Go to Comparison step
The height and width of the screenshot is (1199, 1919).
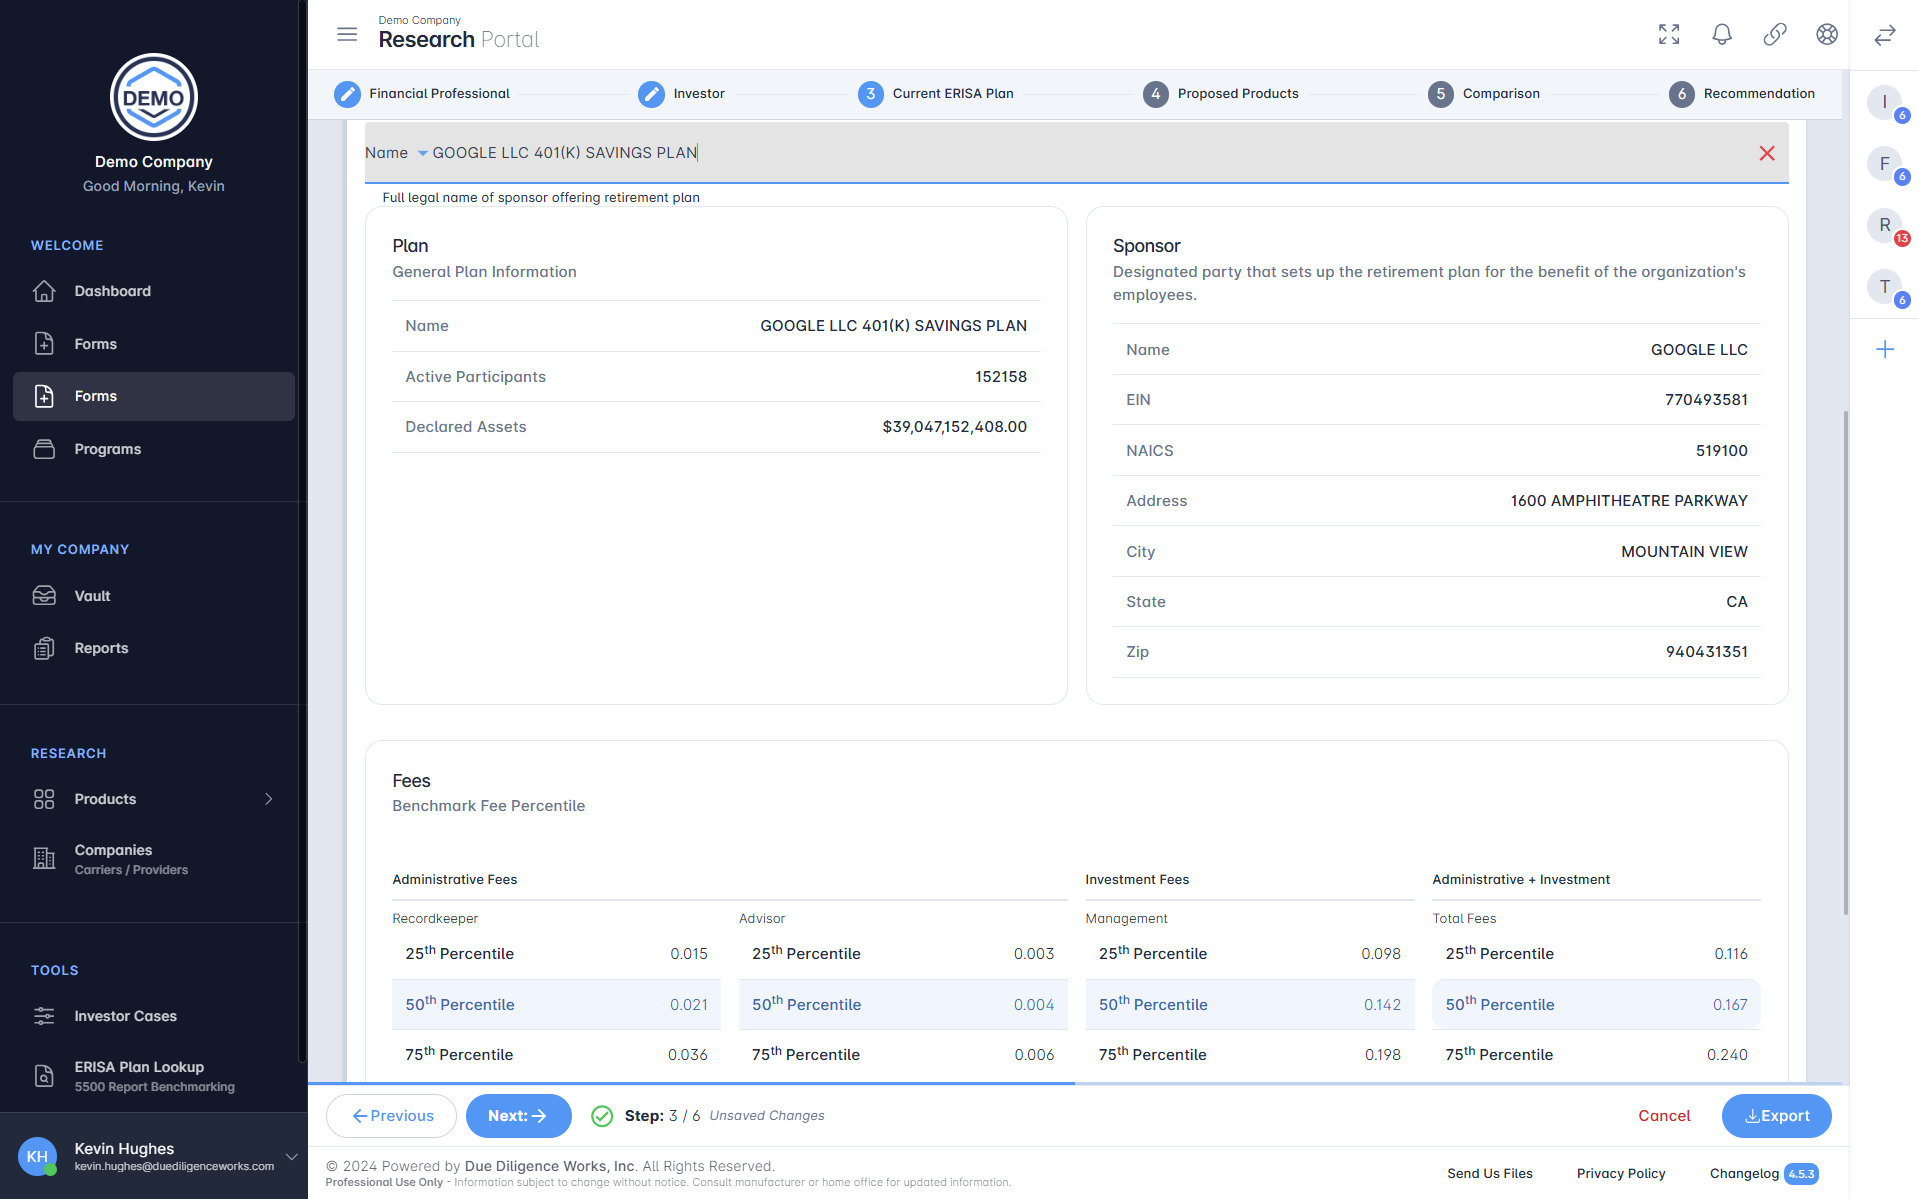click(1484, 94)
